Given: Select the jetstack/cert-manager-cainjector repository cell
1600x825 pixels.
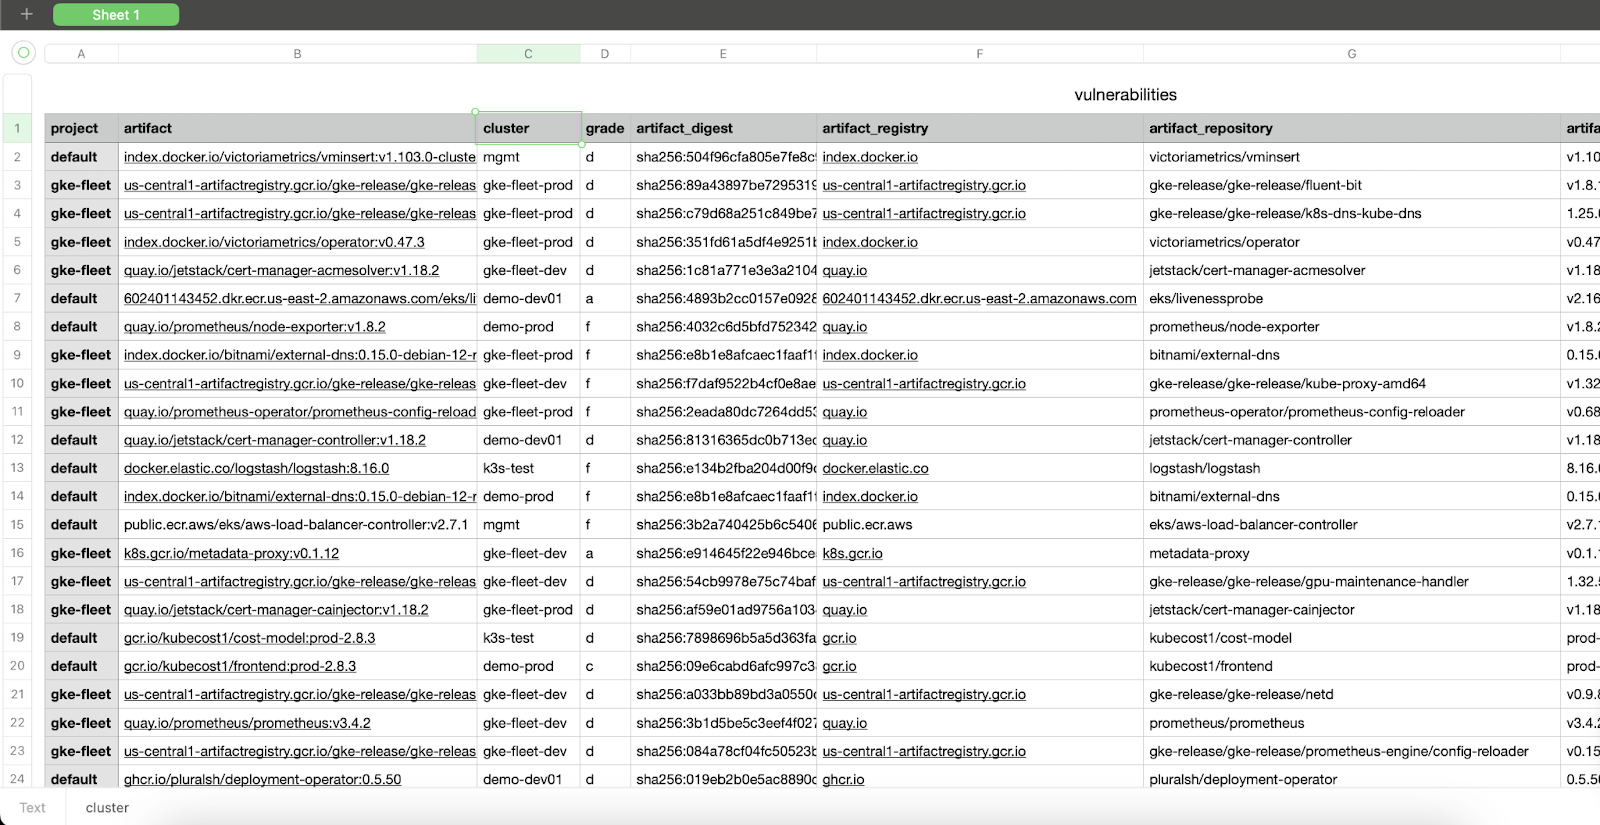Looking at the screenshot, I should click(x=1352, y=610).
